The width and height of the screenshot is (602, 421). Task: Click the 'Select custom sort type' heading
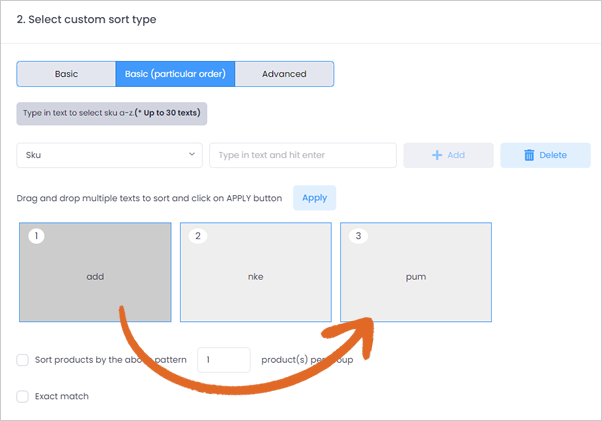pyautogui.click(x=86, y=19)
